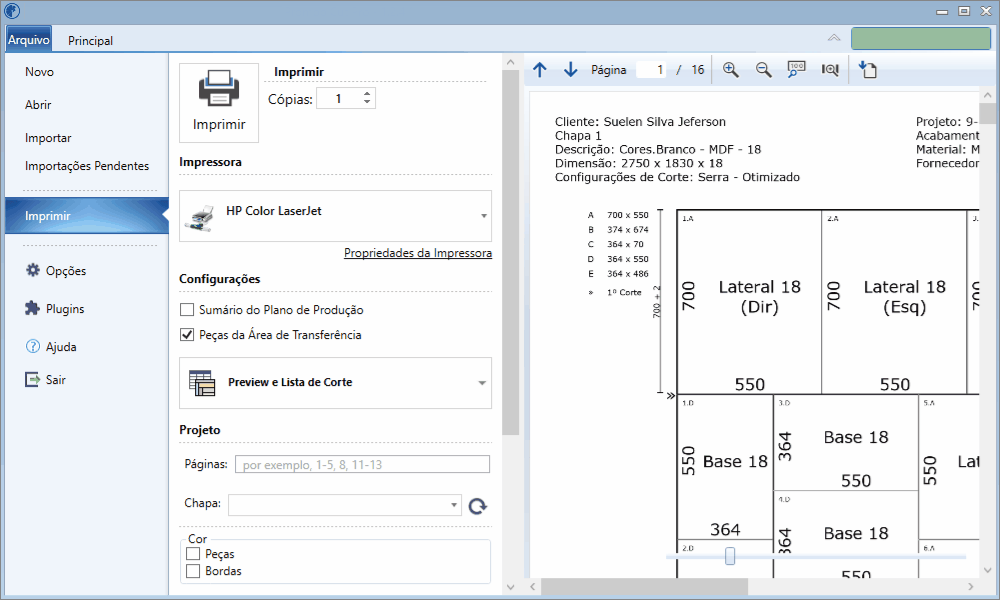Go to next page with down arrow
The width and height of the screenshot is (1000, 600).
[571, 70]
